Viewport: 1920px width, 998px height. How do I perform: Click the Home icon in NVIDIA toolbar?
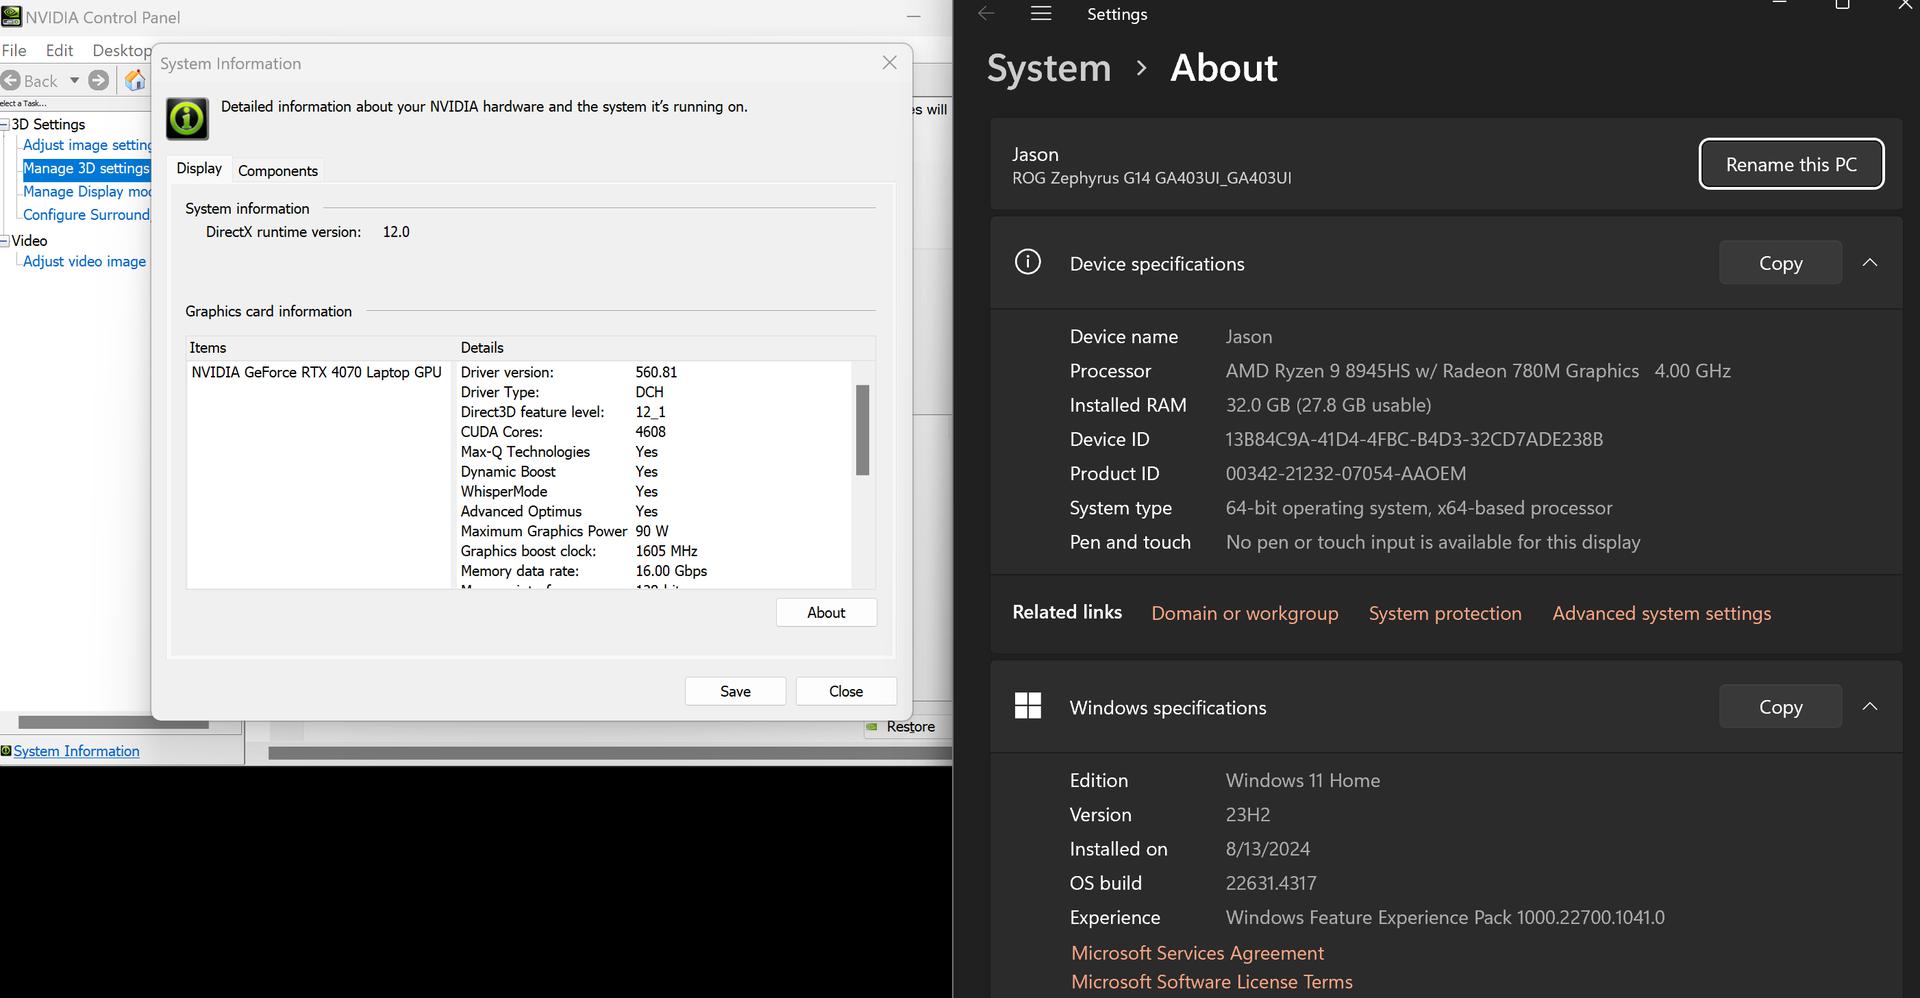coord(135,80)
